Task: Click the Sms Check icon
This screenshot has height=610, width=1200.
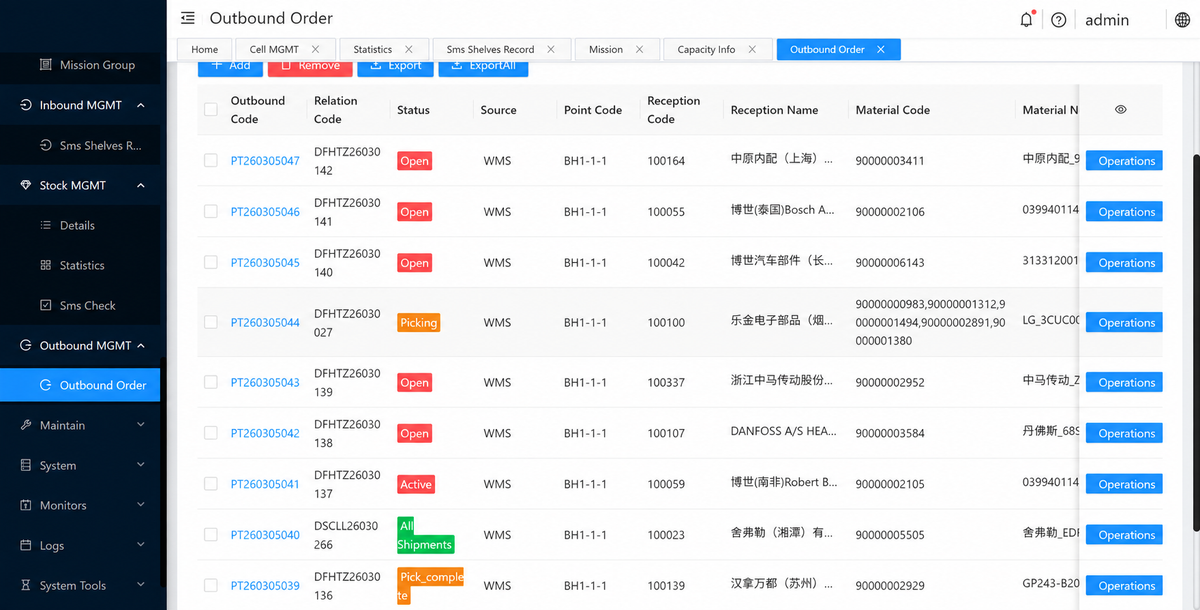Action: pyautogui.click(x=45, y=305)
